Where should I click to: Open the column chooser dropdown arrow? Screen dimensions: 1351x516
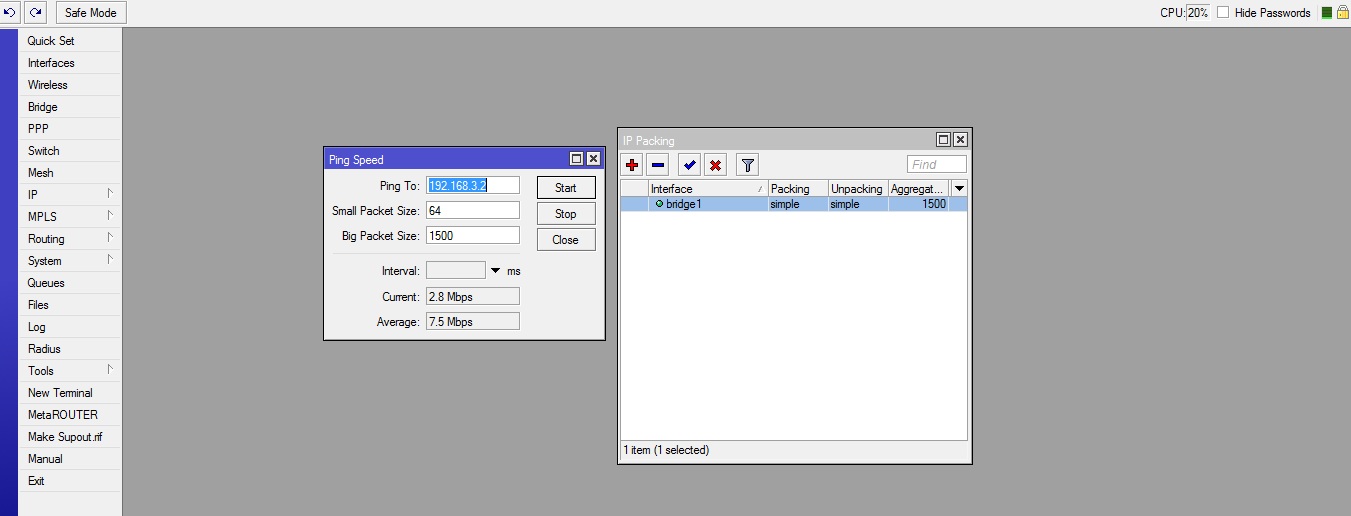click(x=960, y=189)
